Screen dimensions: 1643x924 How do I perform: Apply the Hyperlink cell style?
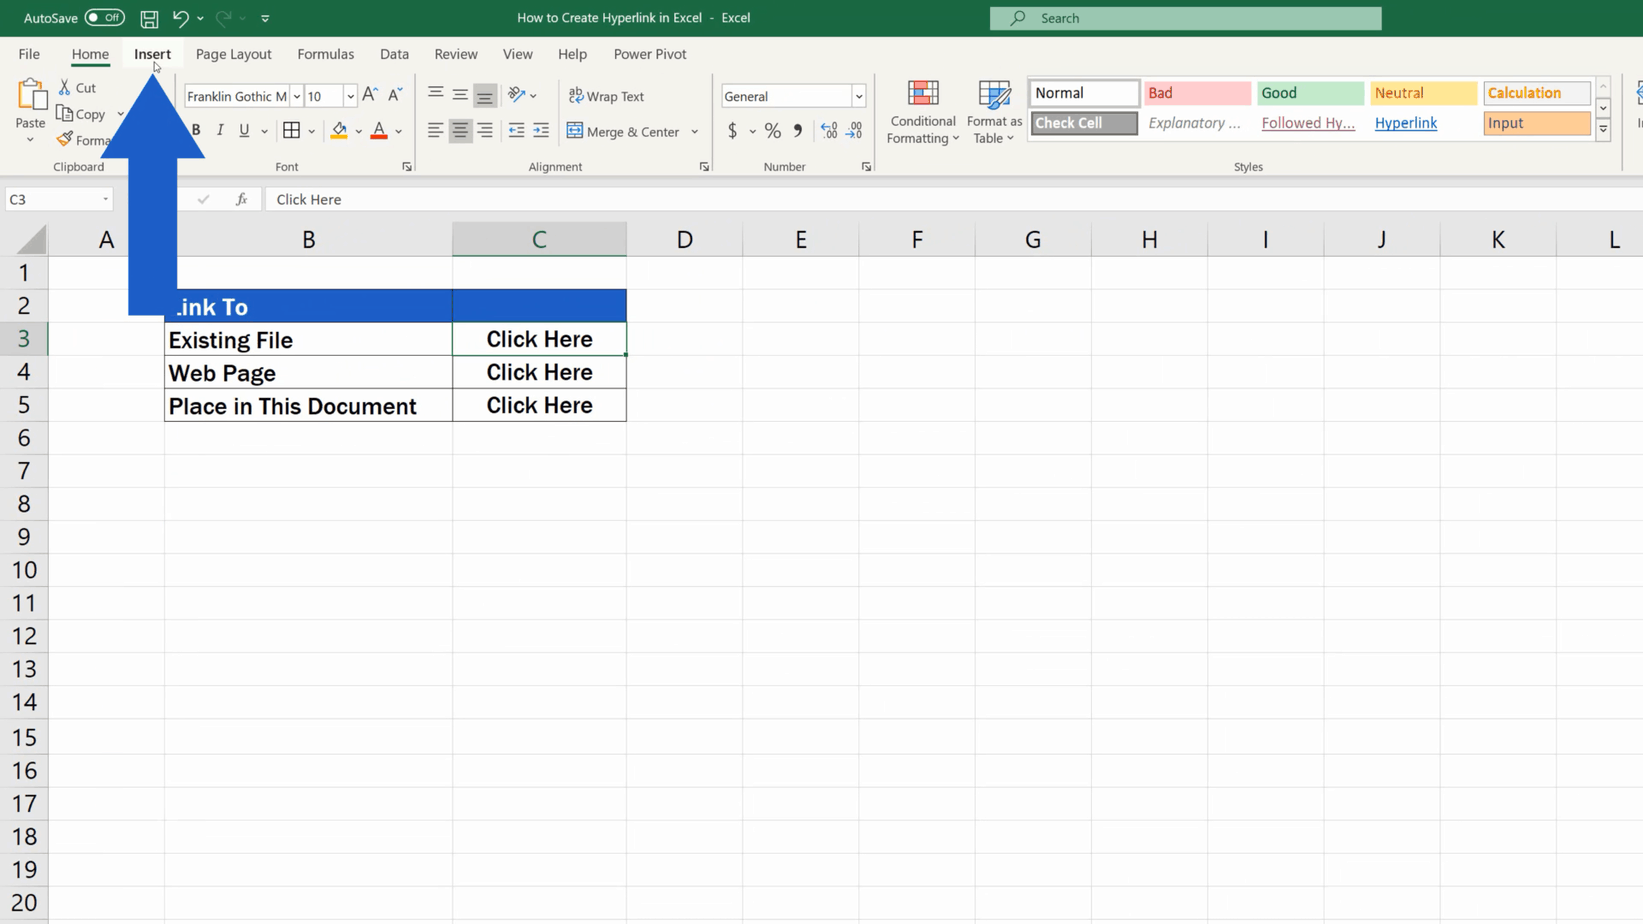1406,123
